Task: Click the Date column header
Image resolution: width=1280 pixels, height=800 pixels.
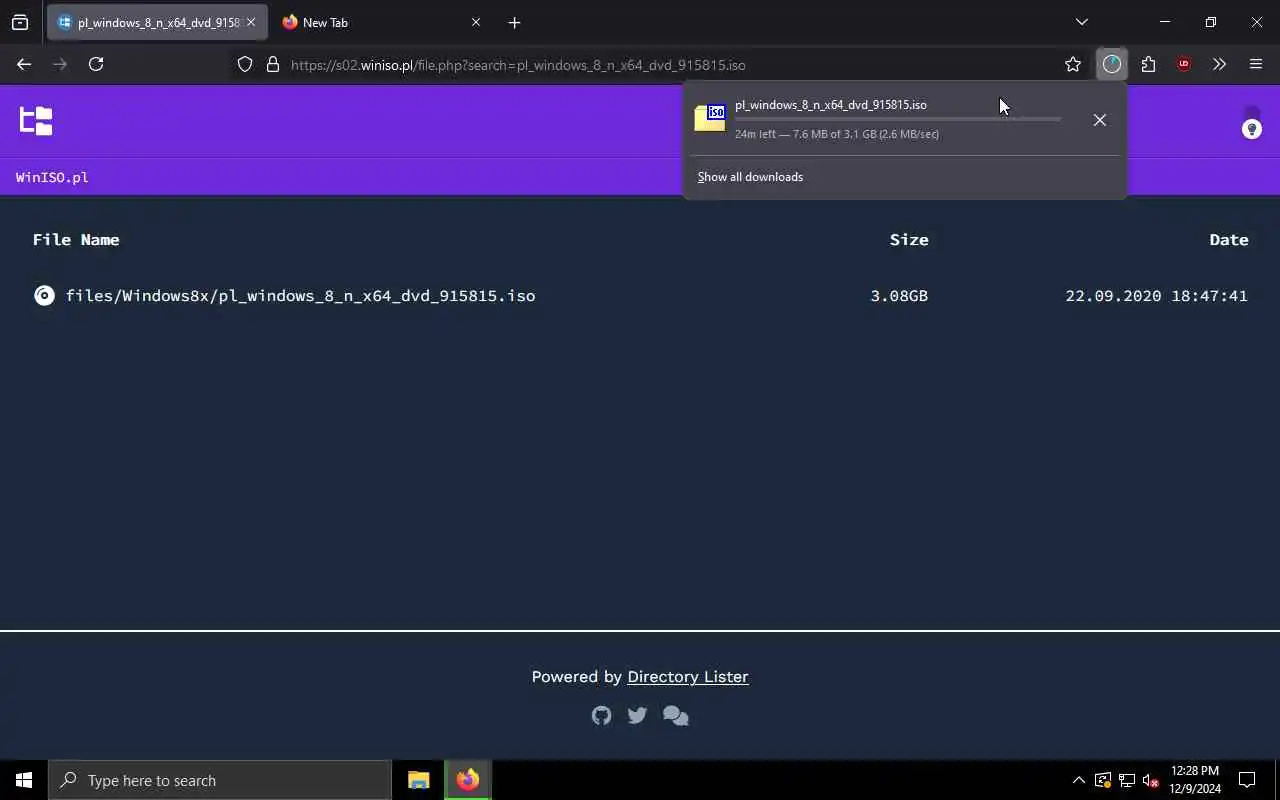Action: coord(1229,240)
